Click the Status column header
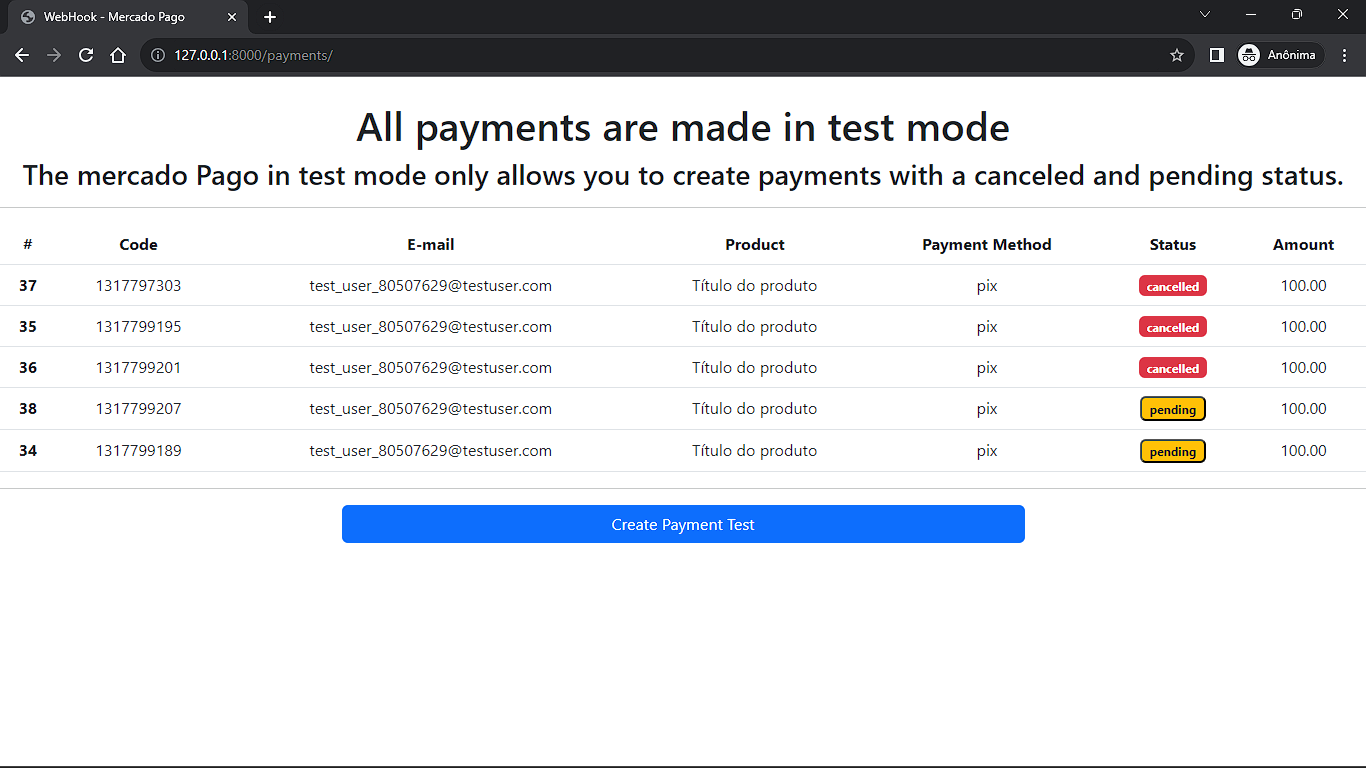This screenshot has height=768, width=1366. [1173, 244]
